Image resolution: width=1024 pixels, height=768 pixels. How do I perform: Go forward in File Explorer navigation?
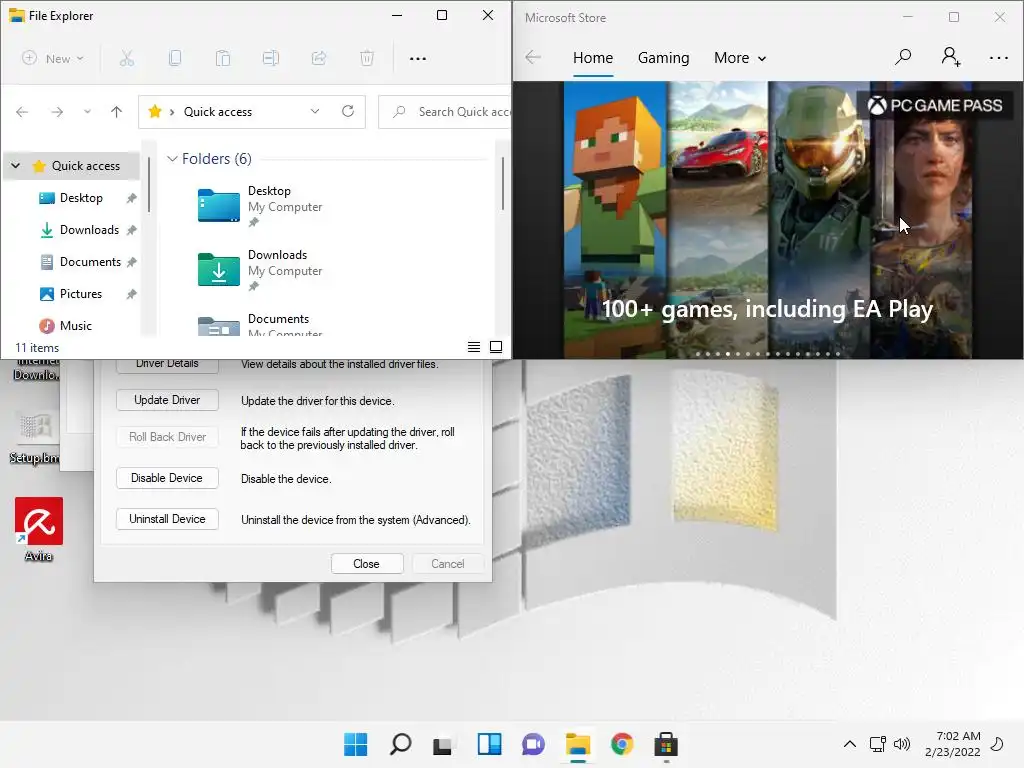[57, 112]
